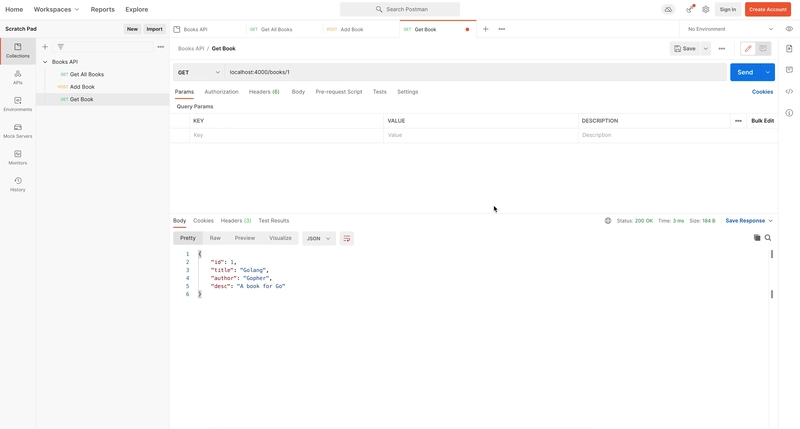Image resolution: width=800 pixels, height=429 pixels.
Task: Collapse the Books API collection
Action: (x=45, y=62)
